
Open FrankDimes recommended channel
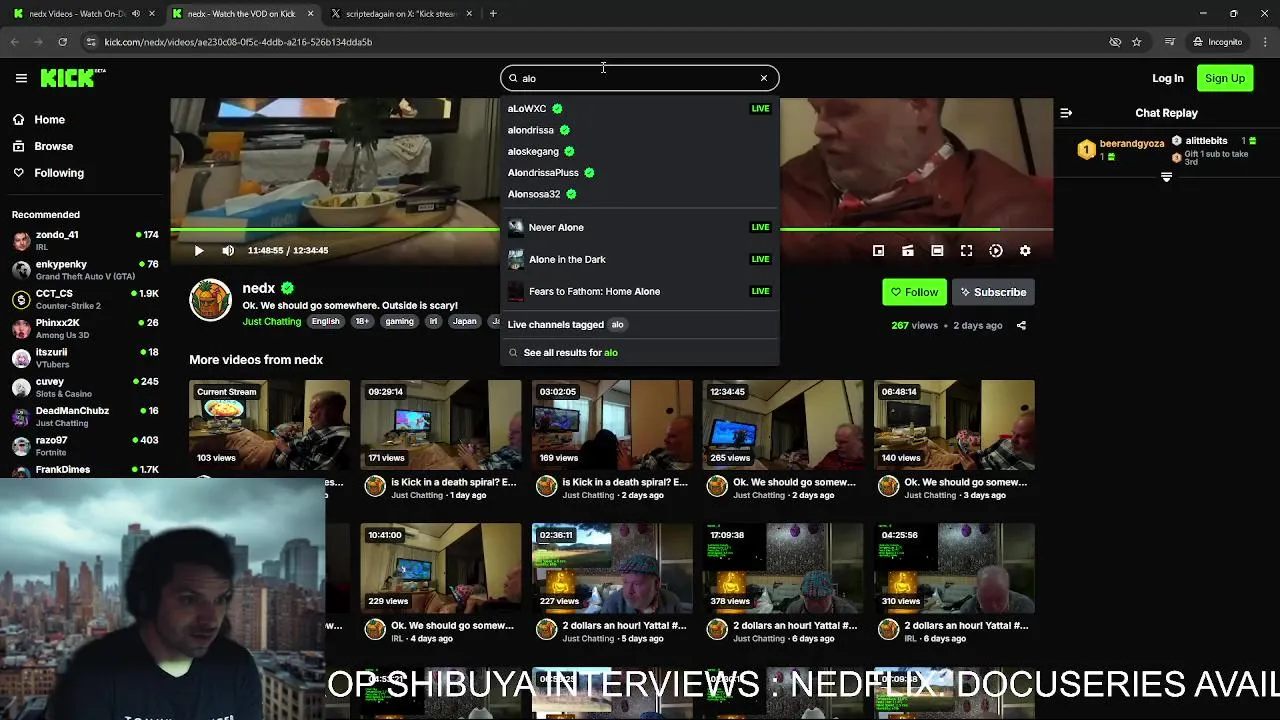point(85,470)
